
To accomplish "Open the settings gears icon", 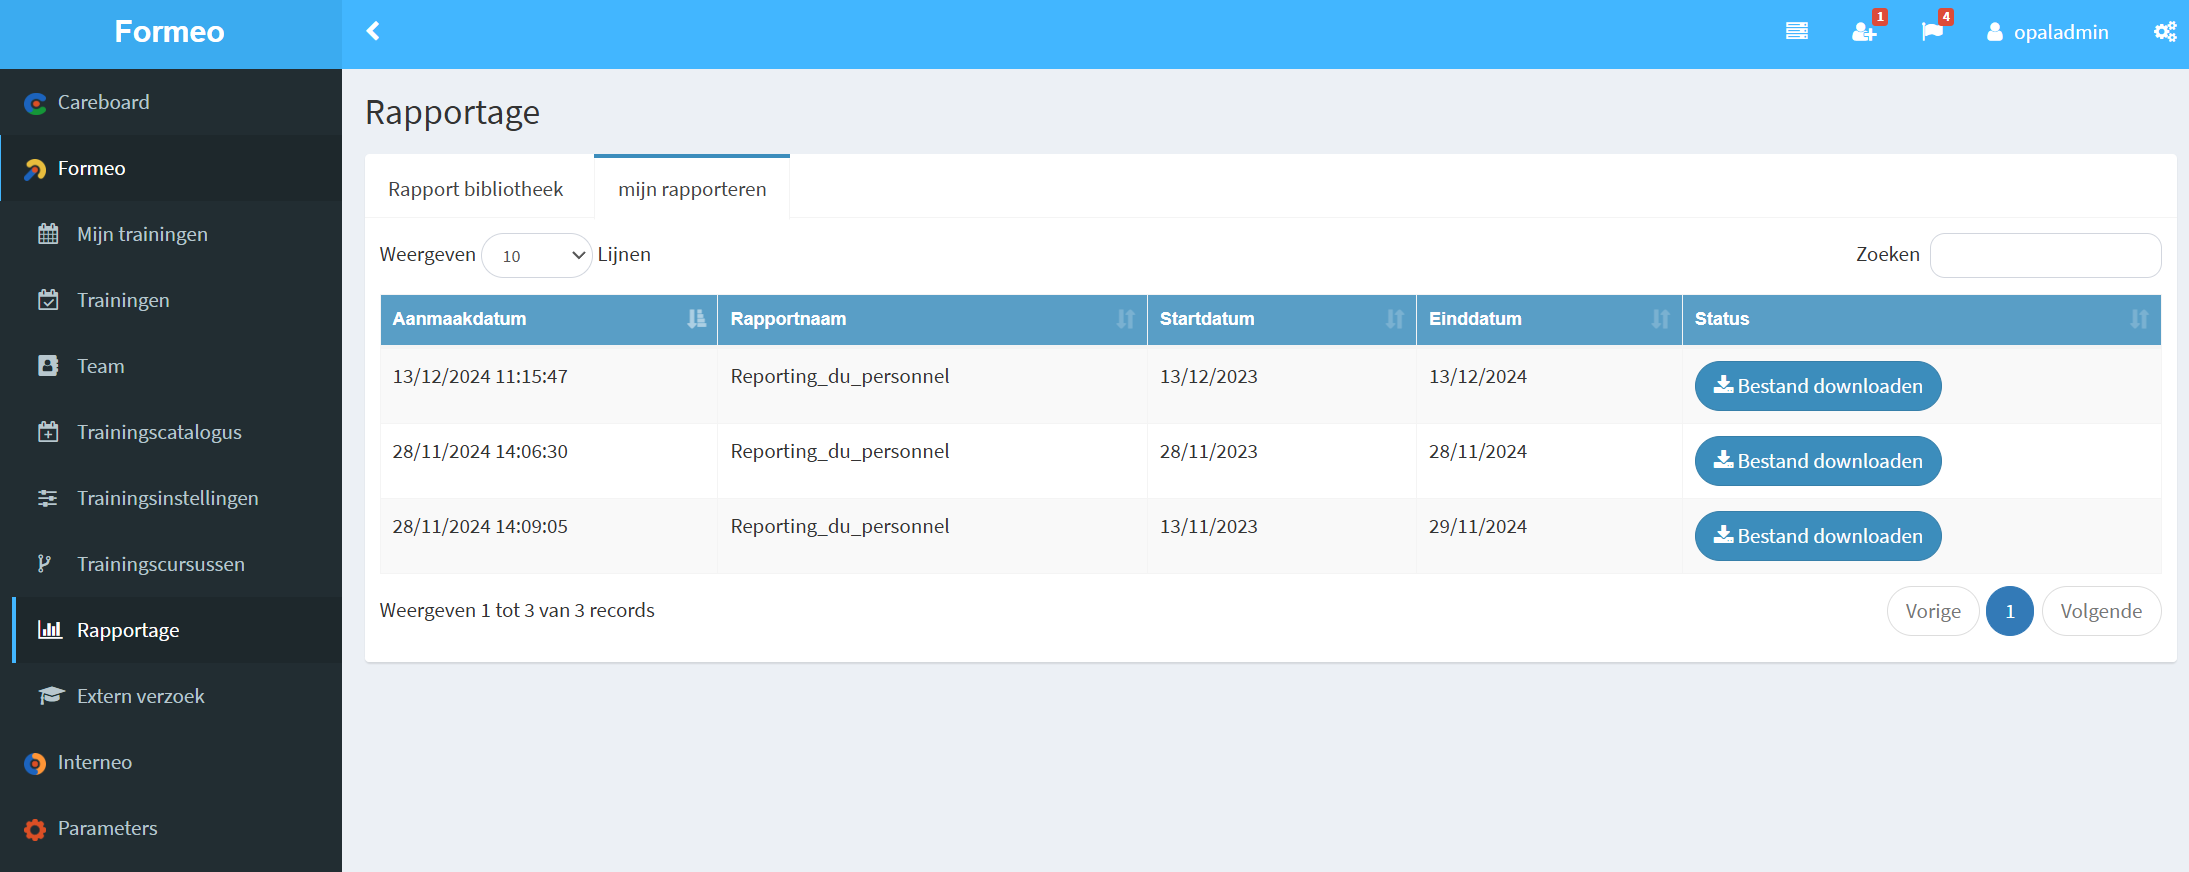I will pos(2165,31).
